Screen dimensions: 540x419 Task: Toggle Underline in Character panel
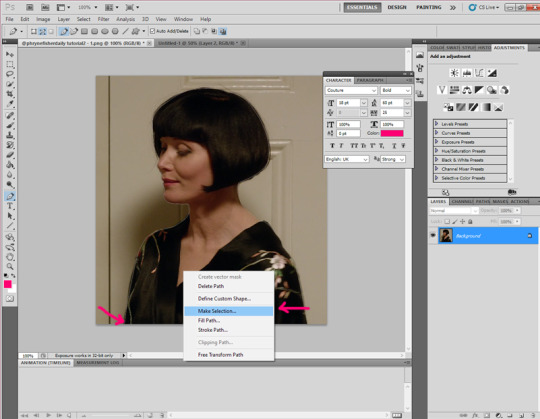(394, 146)
